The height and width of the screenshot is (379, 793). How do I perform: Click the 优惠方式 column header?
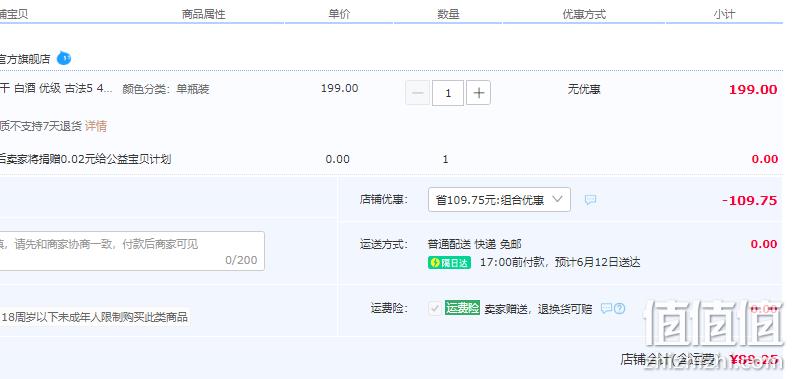coord(584,14)
